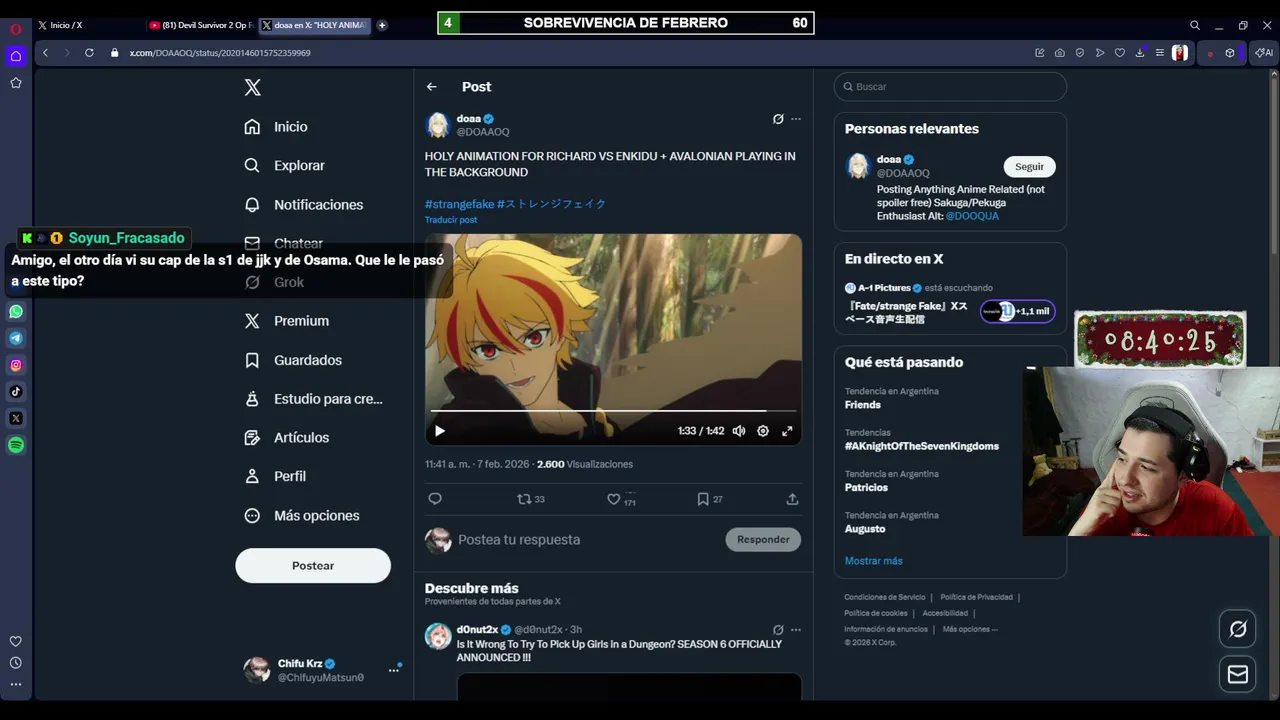Viewport: 1280px width, 720px height.
Task: Open the floating Grok button
Action: (x=1238, y=629)
